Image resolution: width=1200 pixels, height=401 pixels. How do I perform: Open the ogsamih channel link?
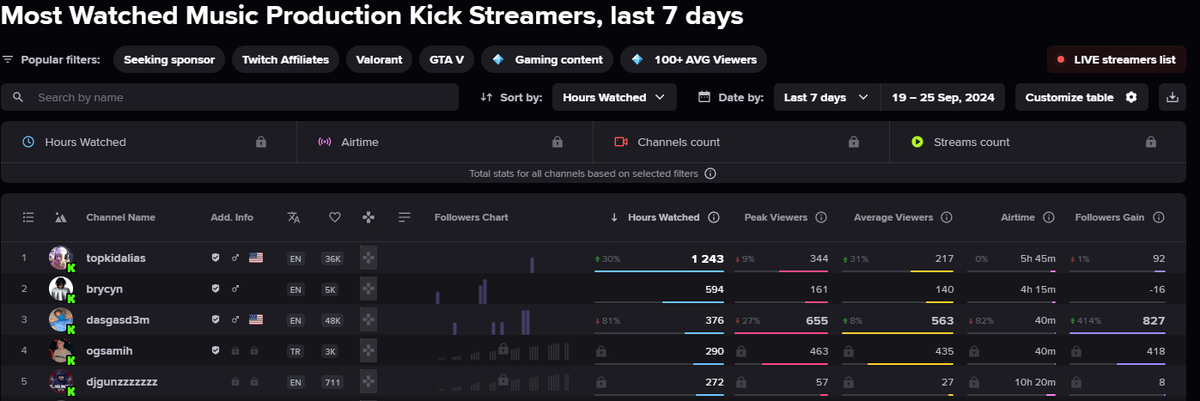pyautogui.click(x=109, y=351)
